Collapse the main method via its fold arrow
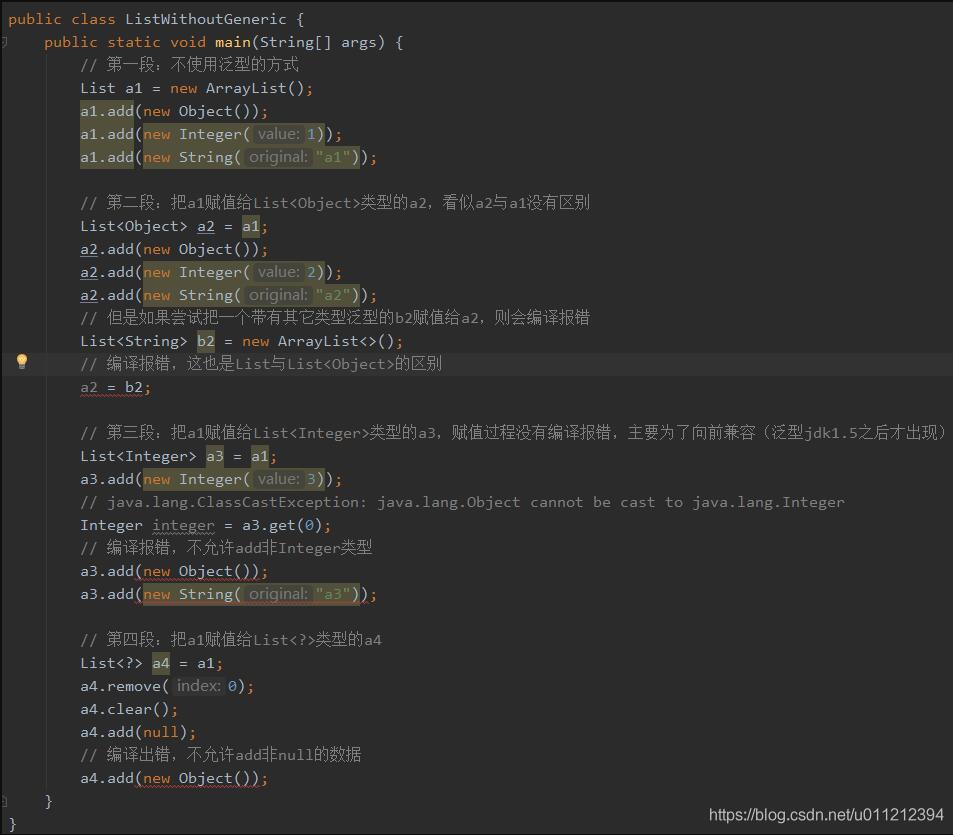This screenshot has height=835, width=953. pos(6,42)
